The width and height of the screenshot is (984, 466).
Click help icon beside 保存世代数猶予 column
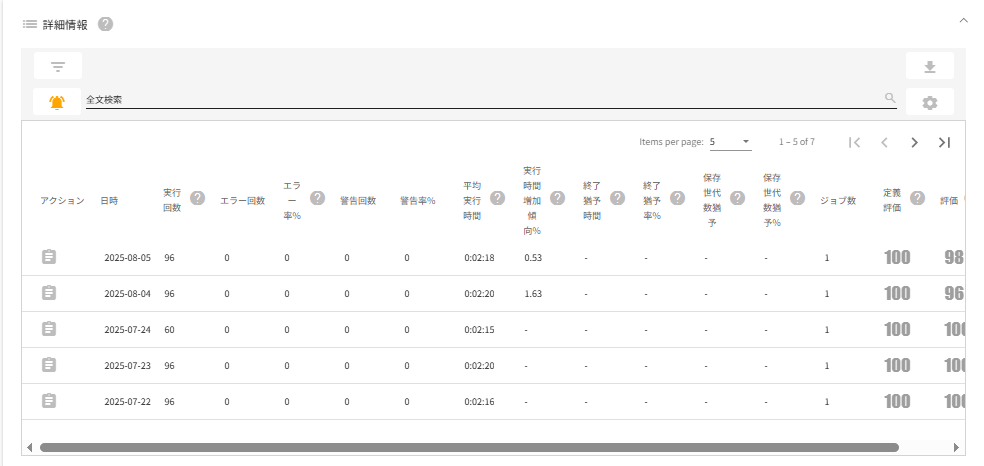[737, 198]
